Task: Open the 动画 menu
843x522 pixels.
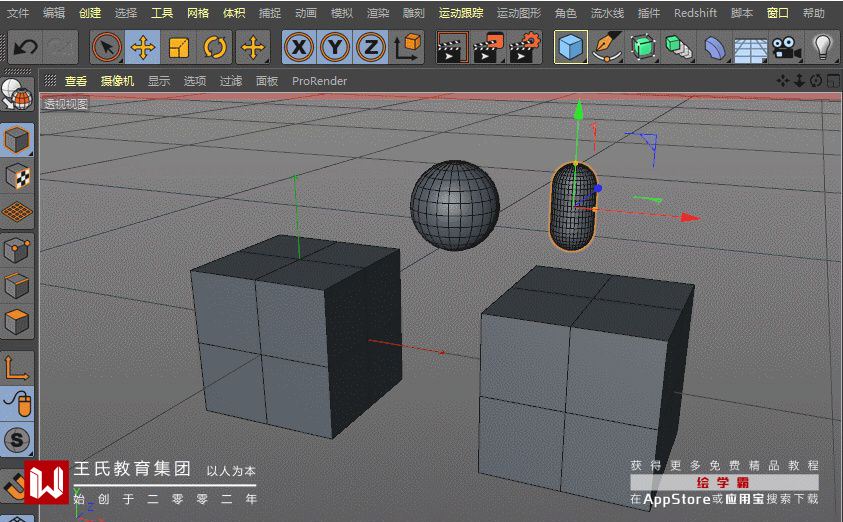Action: 306,13
